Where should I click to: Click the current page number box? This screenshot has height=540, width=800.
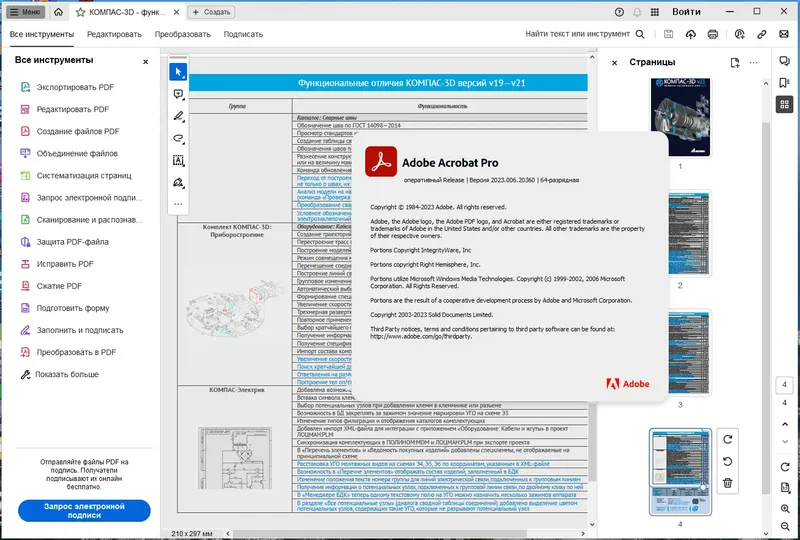(x=784, y=385)
